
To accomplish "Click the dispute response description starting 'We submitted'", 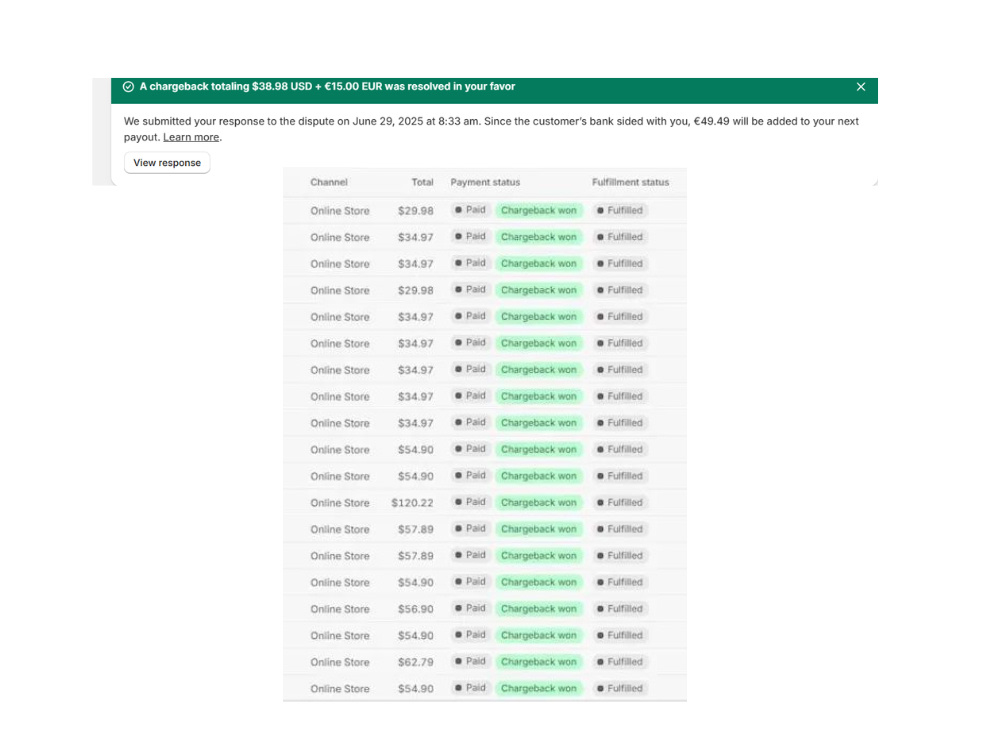I will (x=491, y=129).
